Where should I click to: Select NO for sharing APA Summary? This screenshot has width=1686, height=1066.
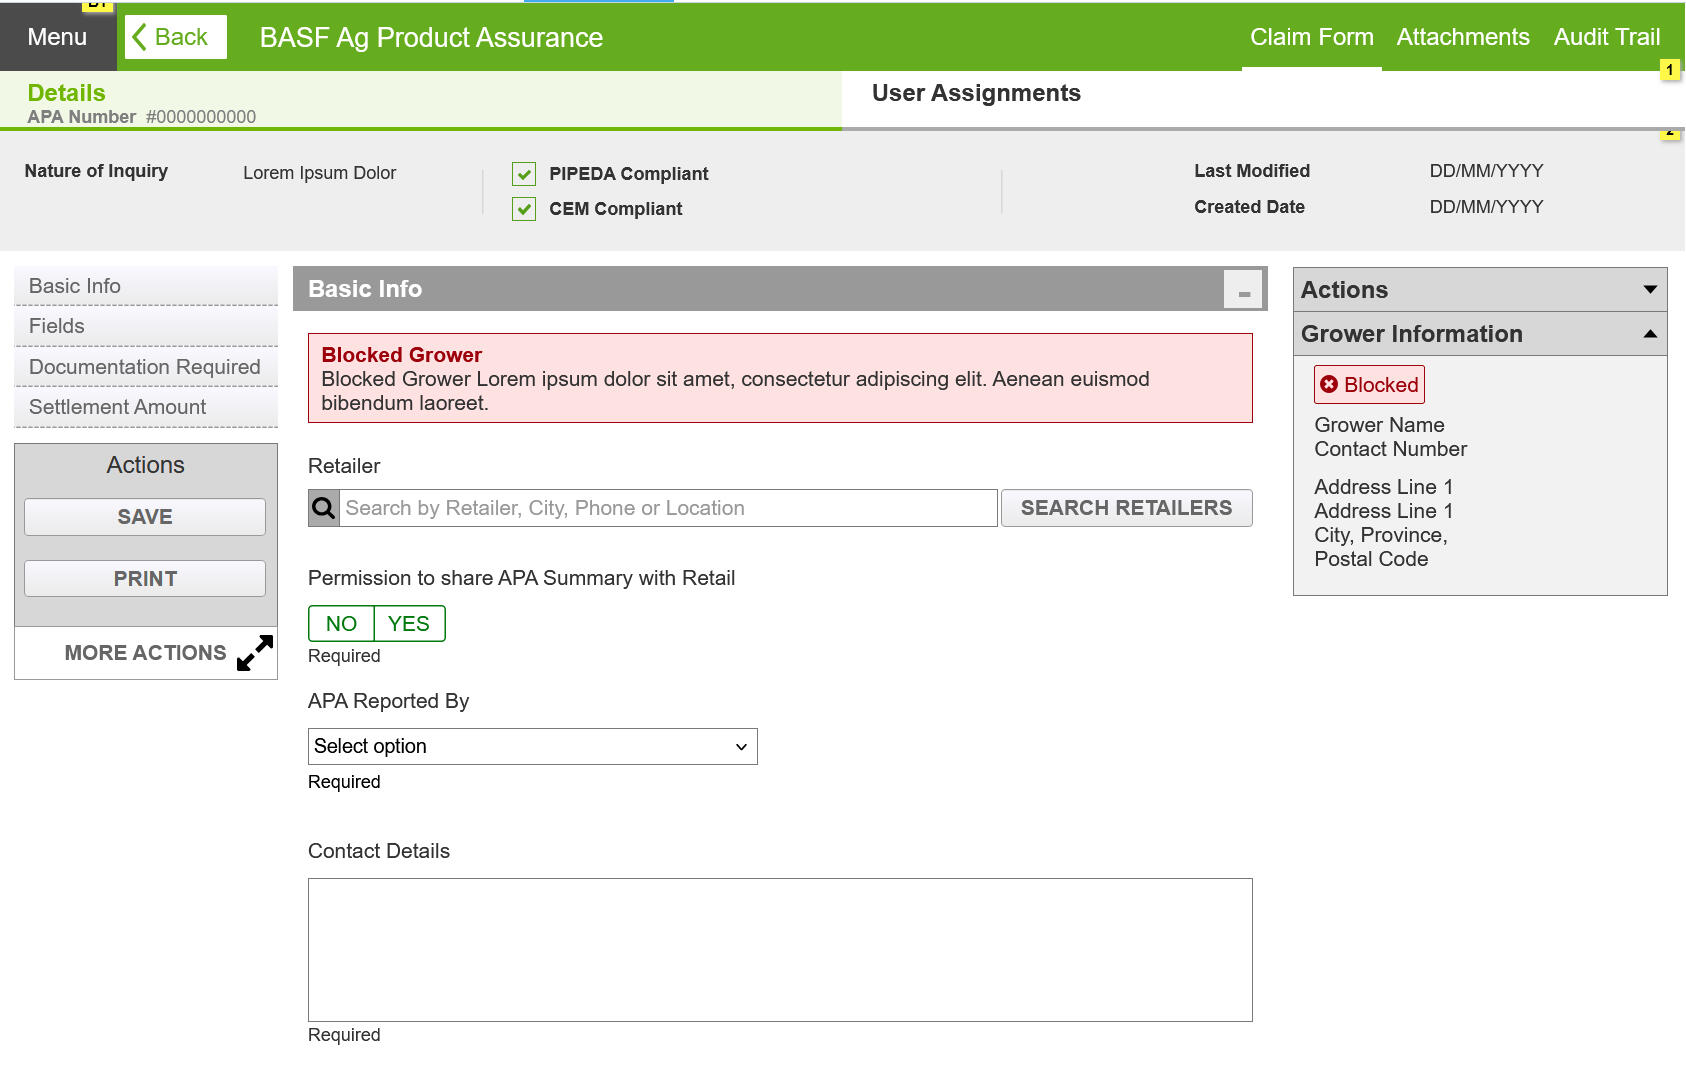pyautogui.click(x=341, y=624)
